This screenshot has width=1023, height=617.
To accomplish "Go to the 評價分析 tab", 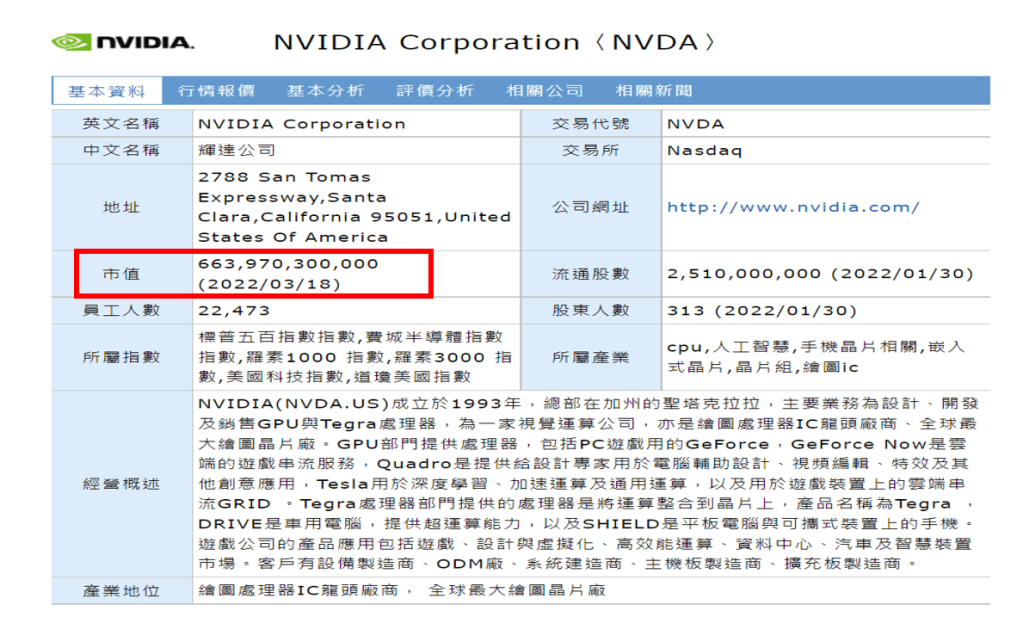I will [435, 91].
